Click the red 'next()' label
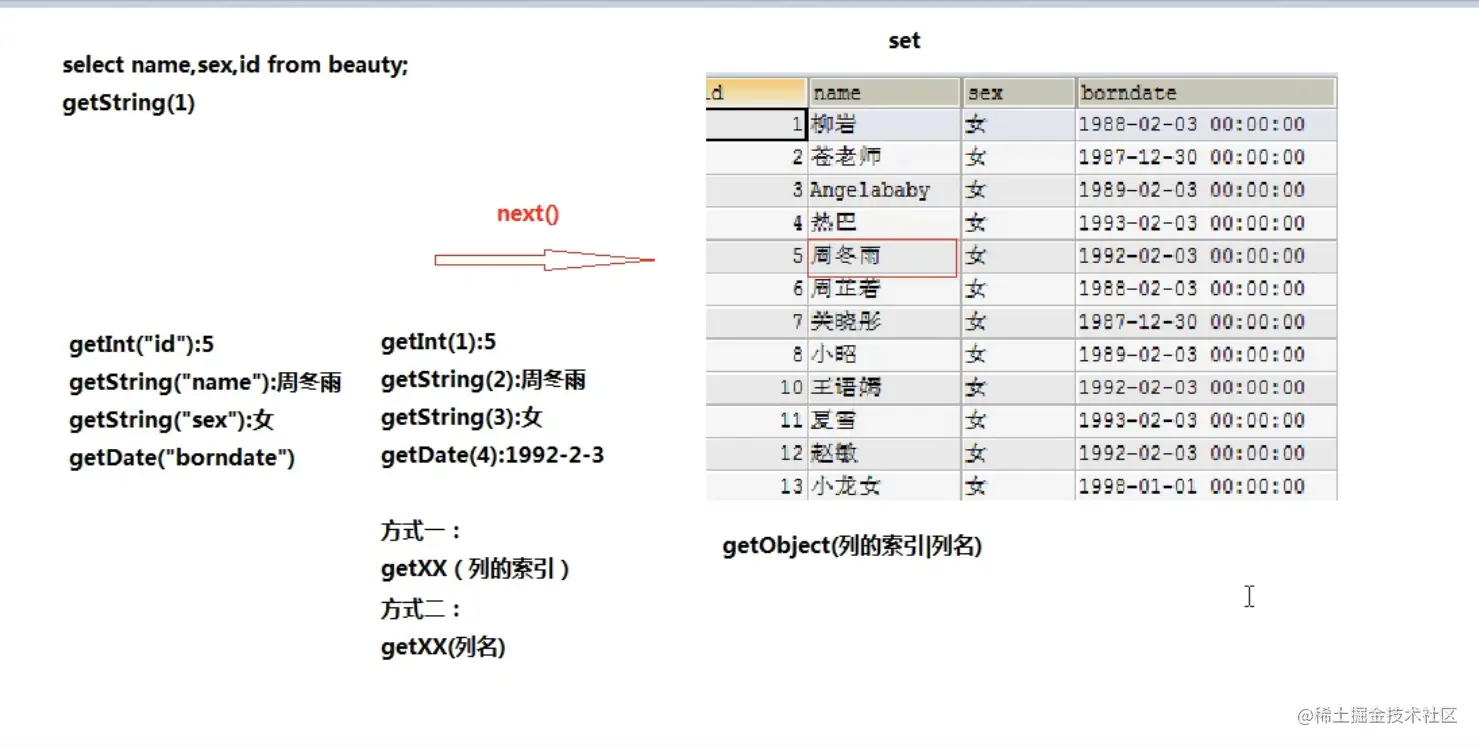The width and height of the screenshot is (1479, 747). pyautogui.click(x=528, y=213)
